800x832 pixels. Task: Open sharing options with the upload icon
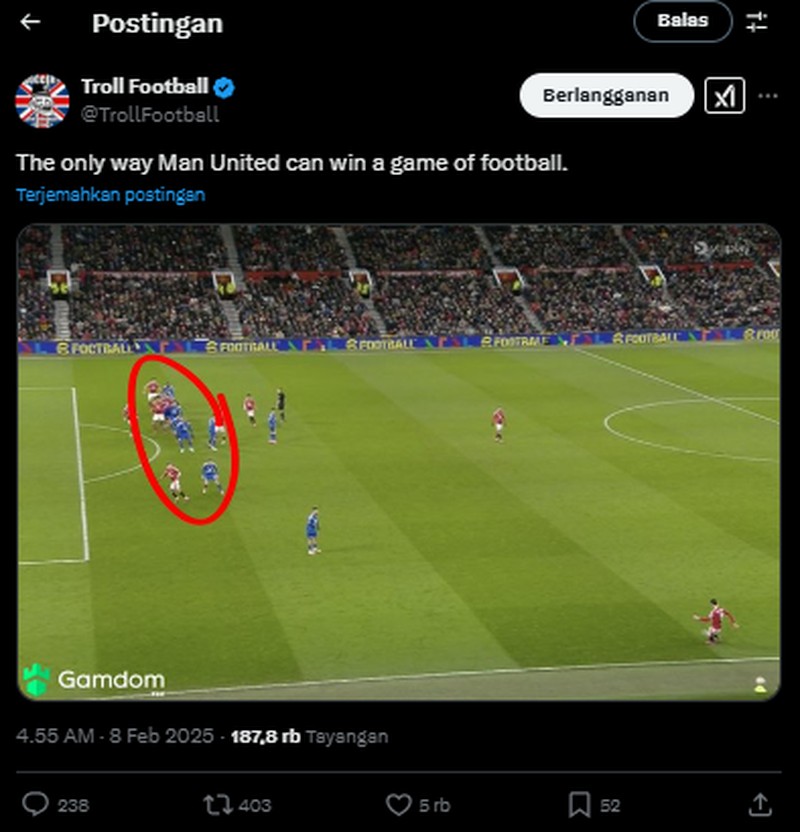pyautogui.click(x=762, y=803)
